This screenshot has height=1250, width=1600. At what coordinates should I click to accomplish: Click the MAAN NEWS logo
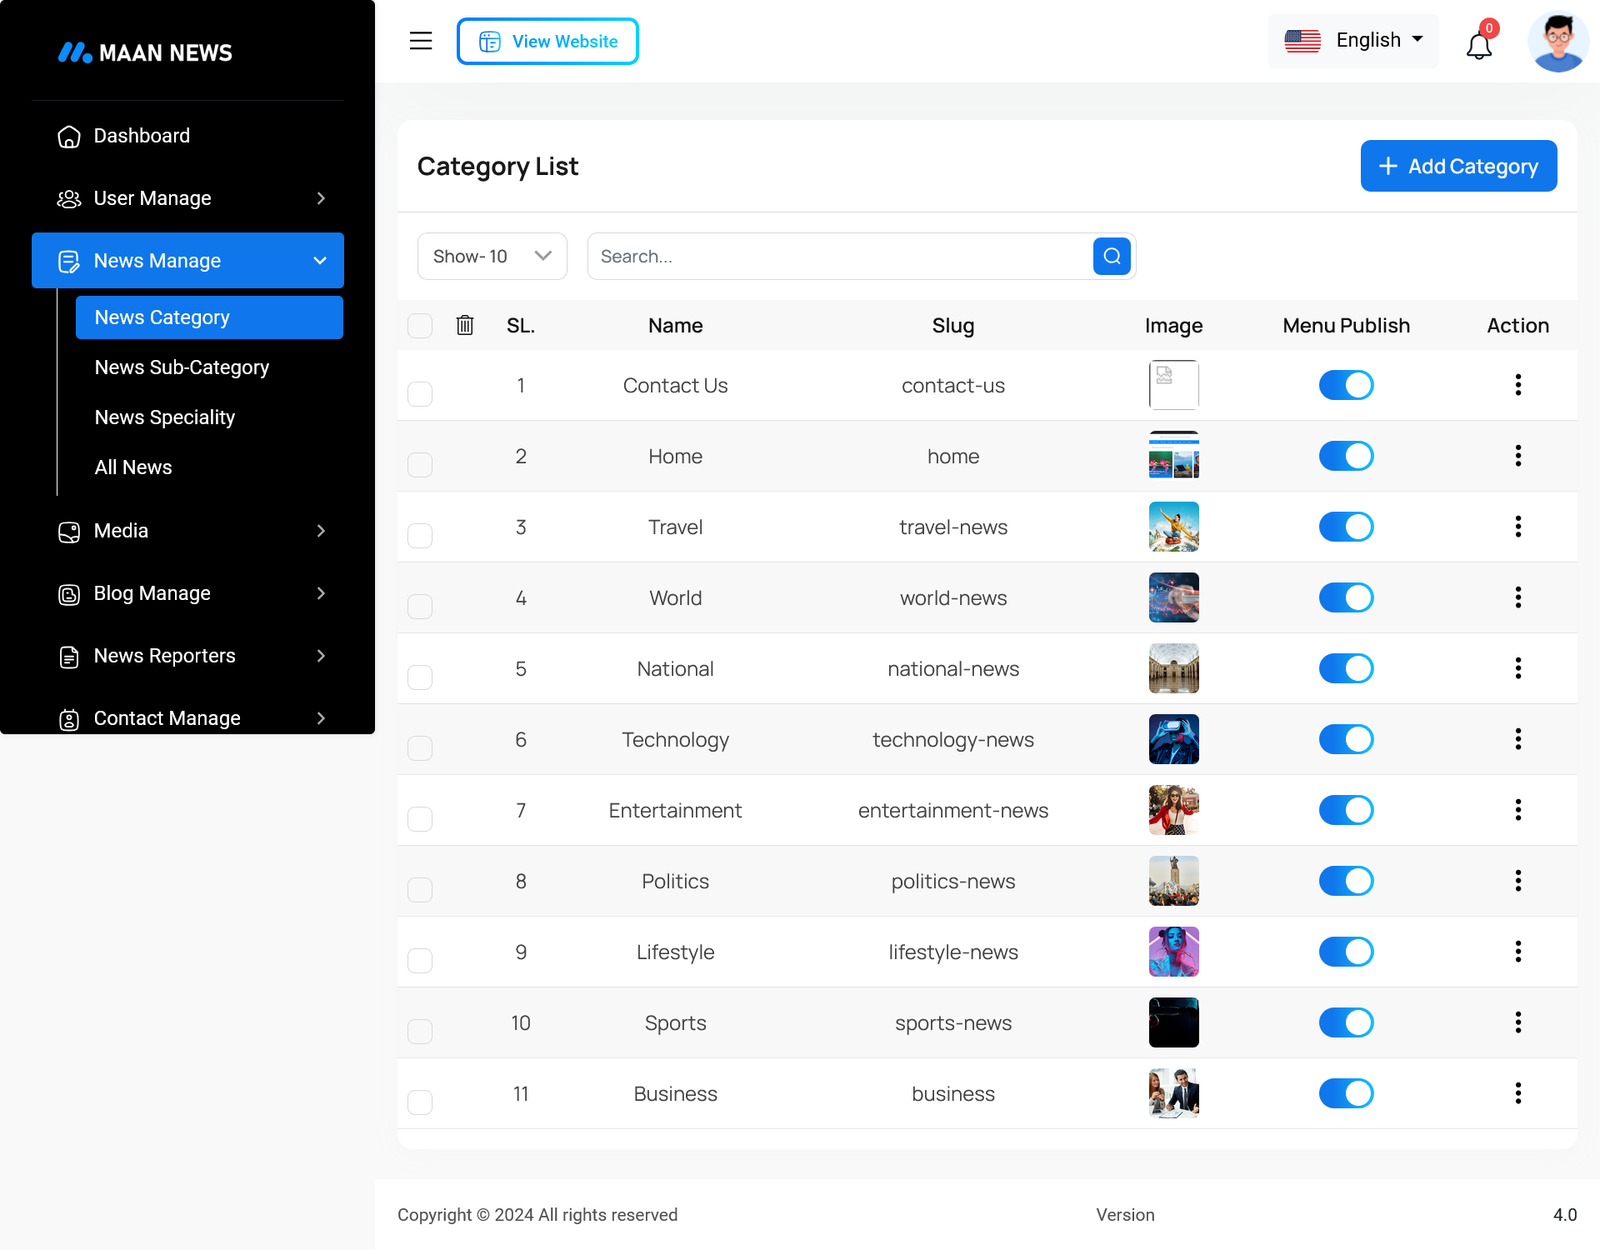145,53
